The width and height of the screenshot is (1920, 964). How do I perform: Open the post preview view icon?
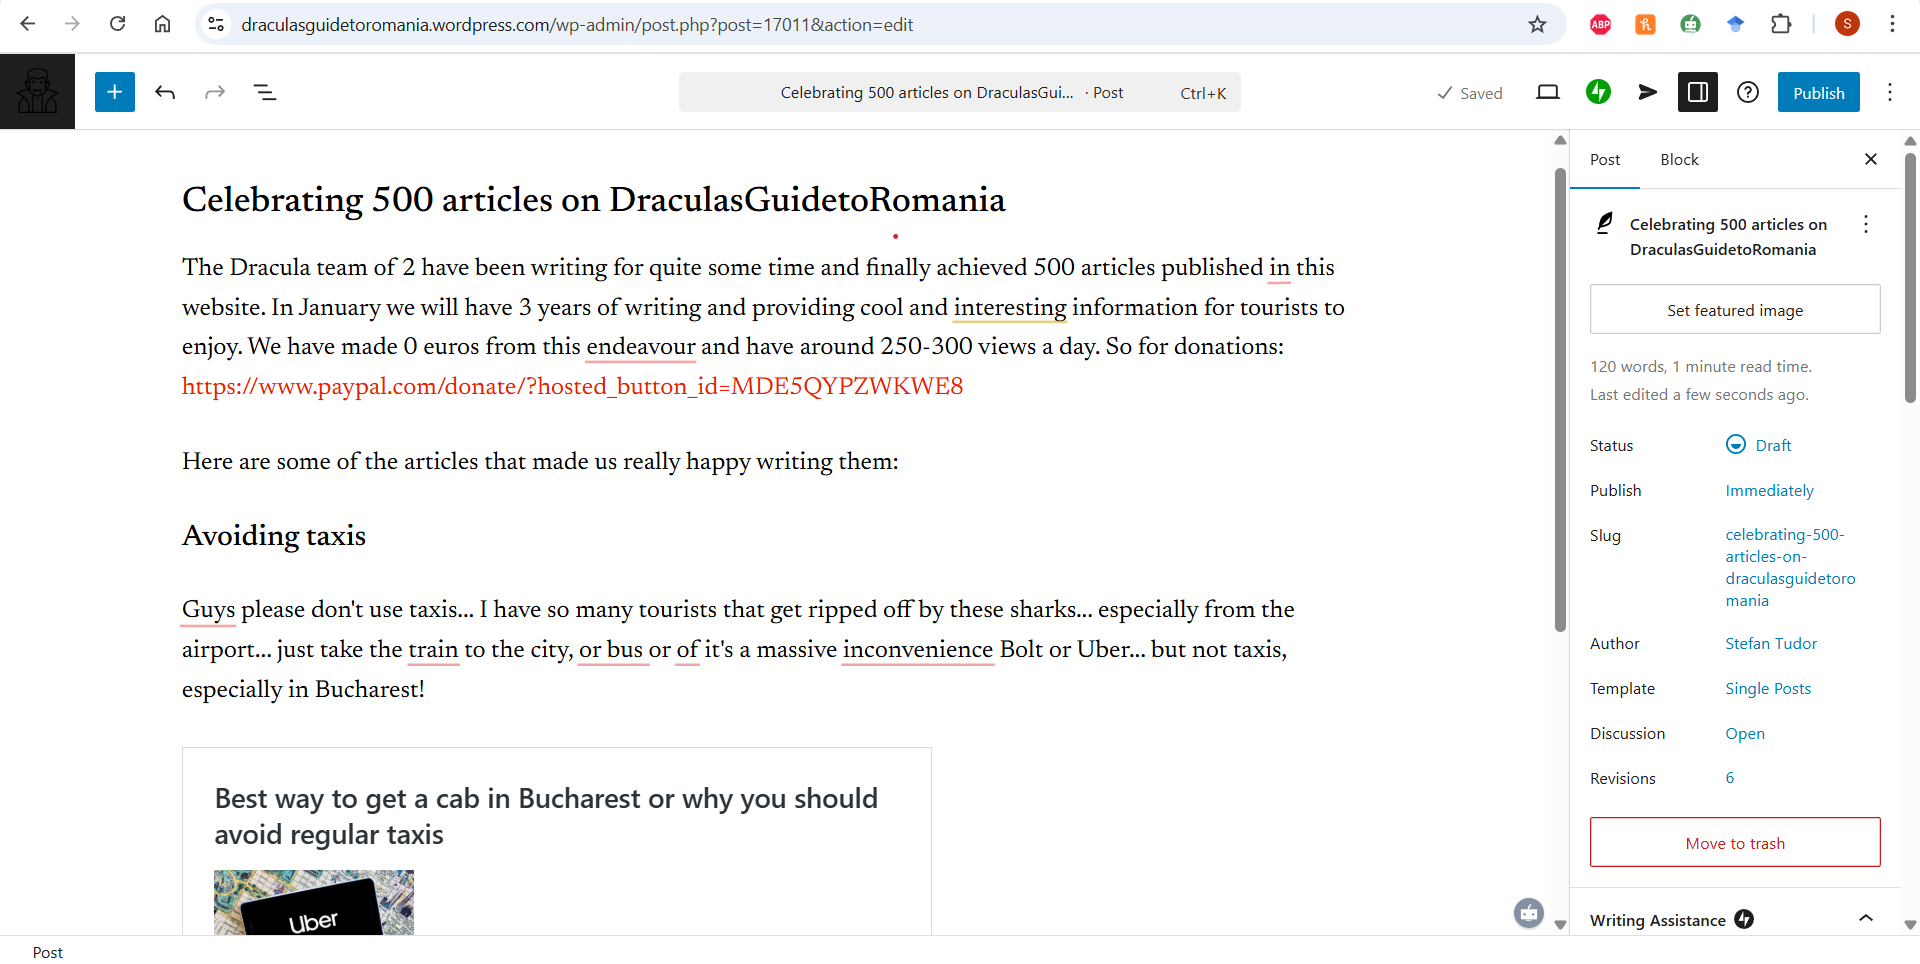1547,92
